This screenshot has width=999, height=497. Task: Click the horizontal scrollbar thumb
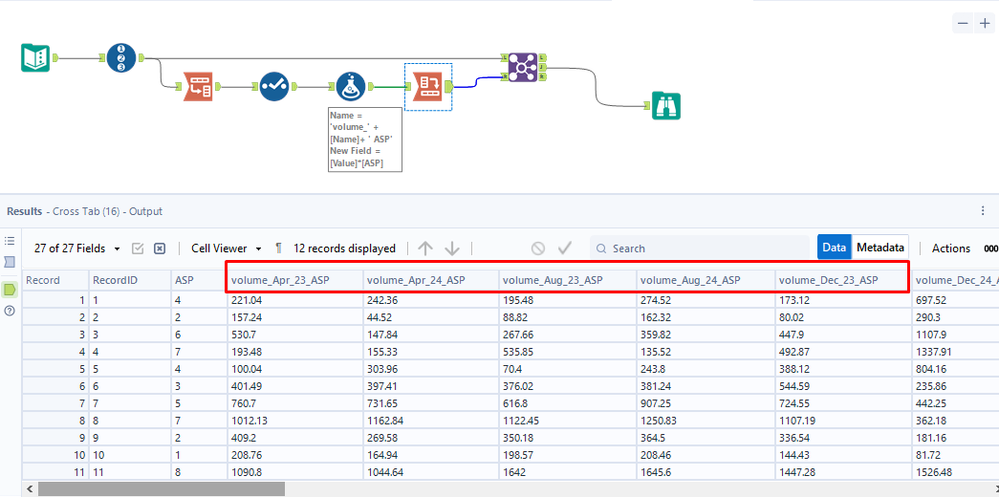pos(161,489)
